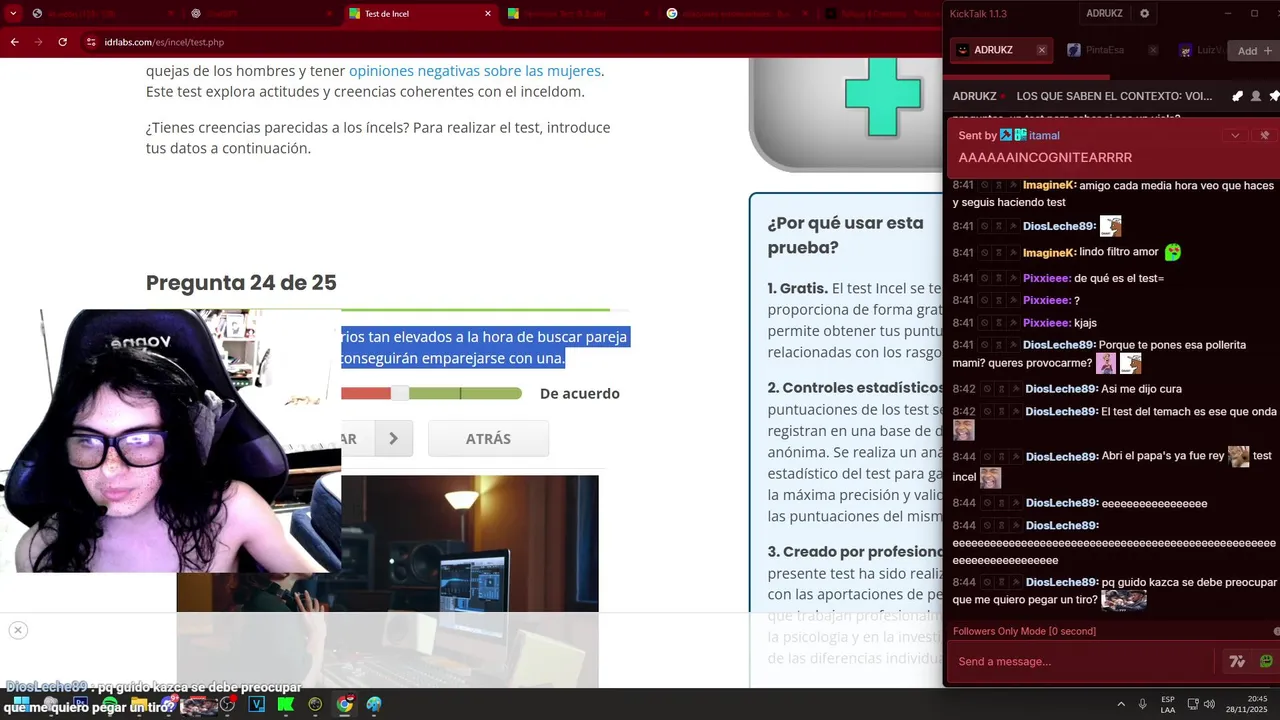Open KickTalk settings gear icon
Viewport: 1280px width, 720px height.
[1145, 14]
